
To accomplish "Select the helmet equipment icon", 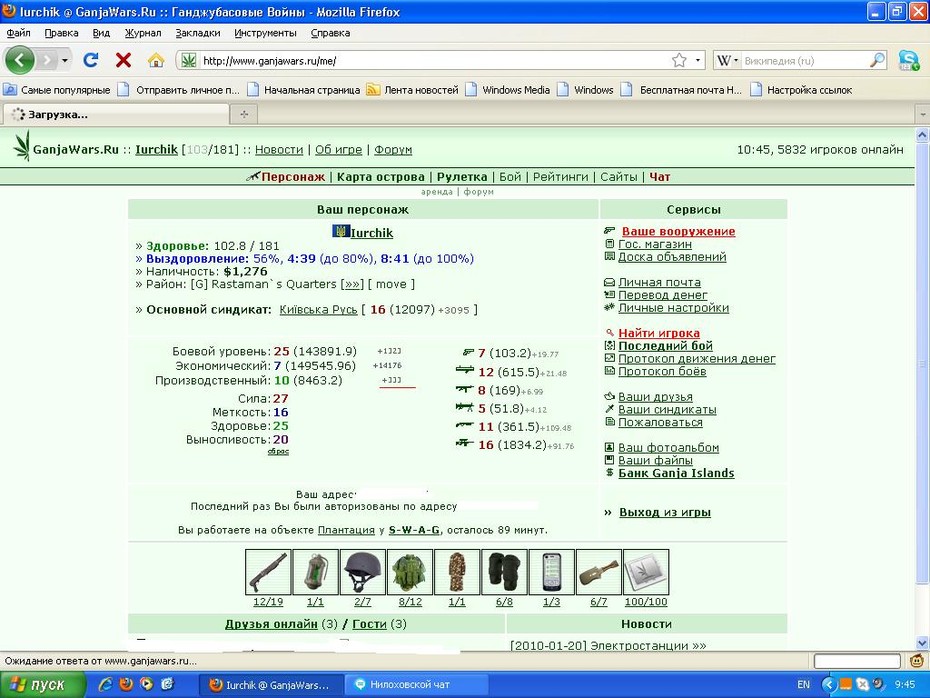I will (362, 572).
